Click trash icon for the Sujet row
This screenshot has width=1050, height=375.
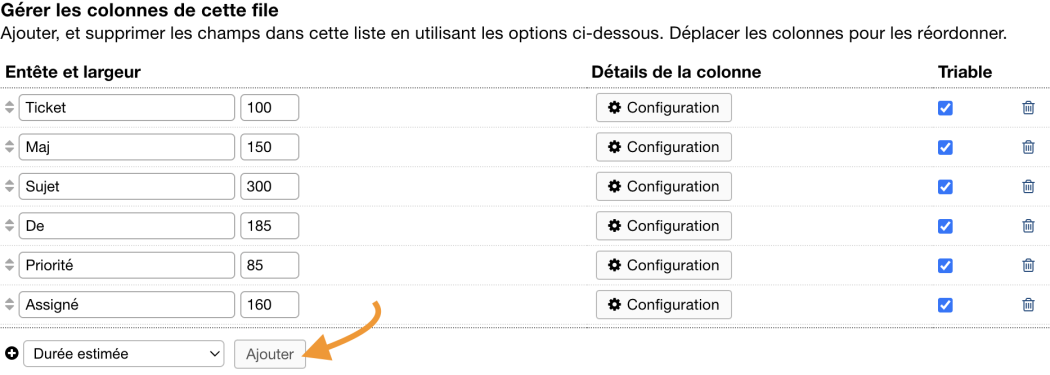click(1028, 187)
